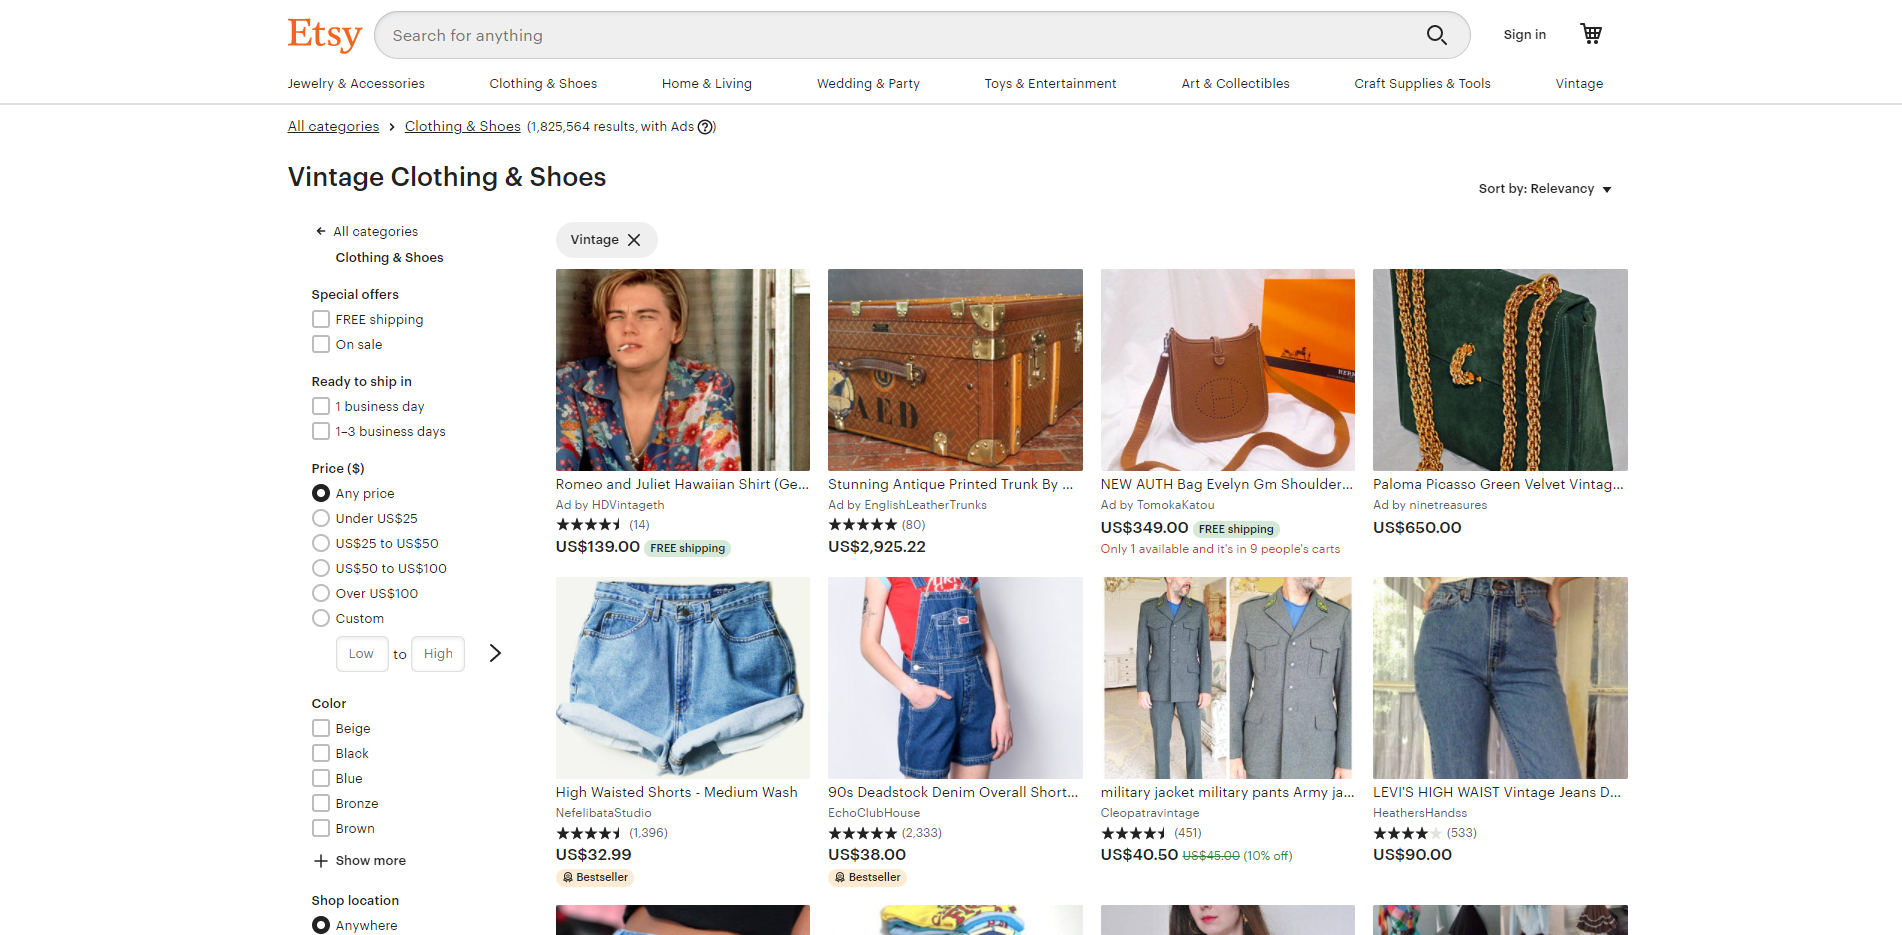Image resolution: width=1902 pixels, height=935 pixels.
Task: Click the Cleopatravintage shop name
Action: click(1150, 813)
